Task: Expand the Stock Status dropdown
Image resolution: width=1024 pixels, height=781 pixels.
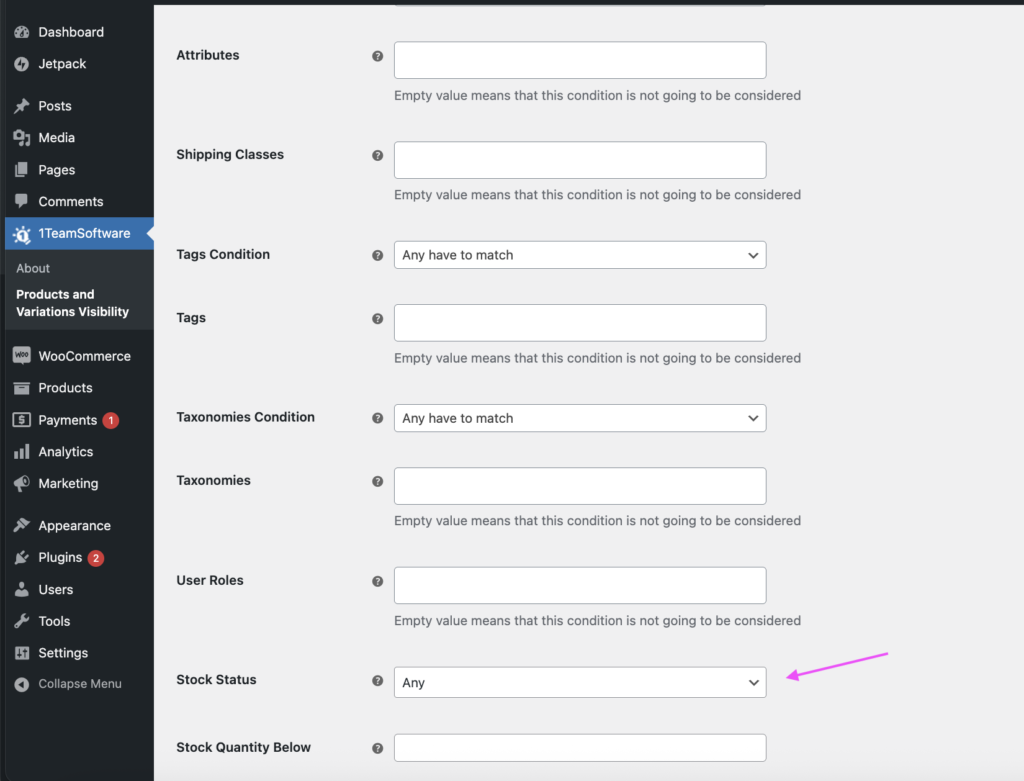Action: click(x=580, y=682)
